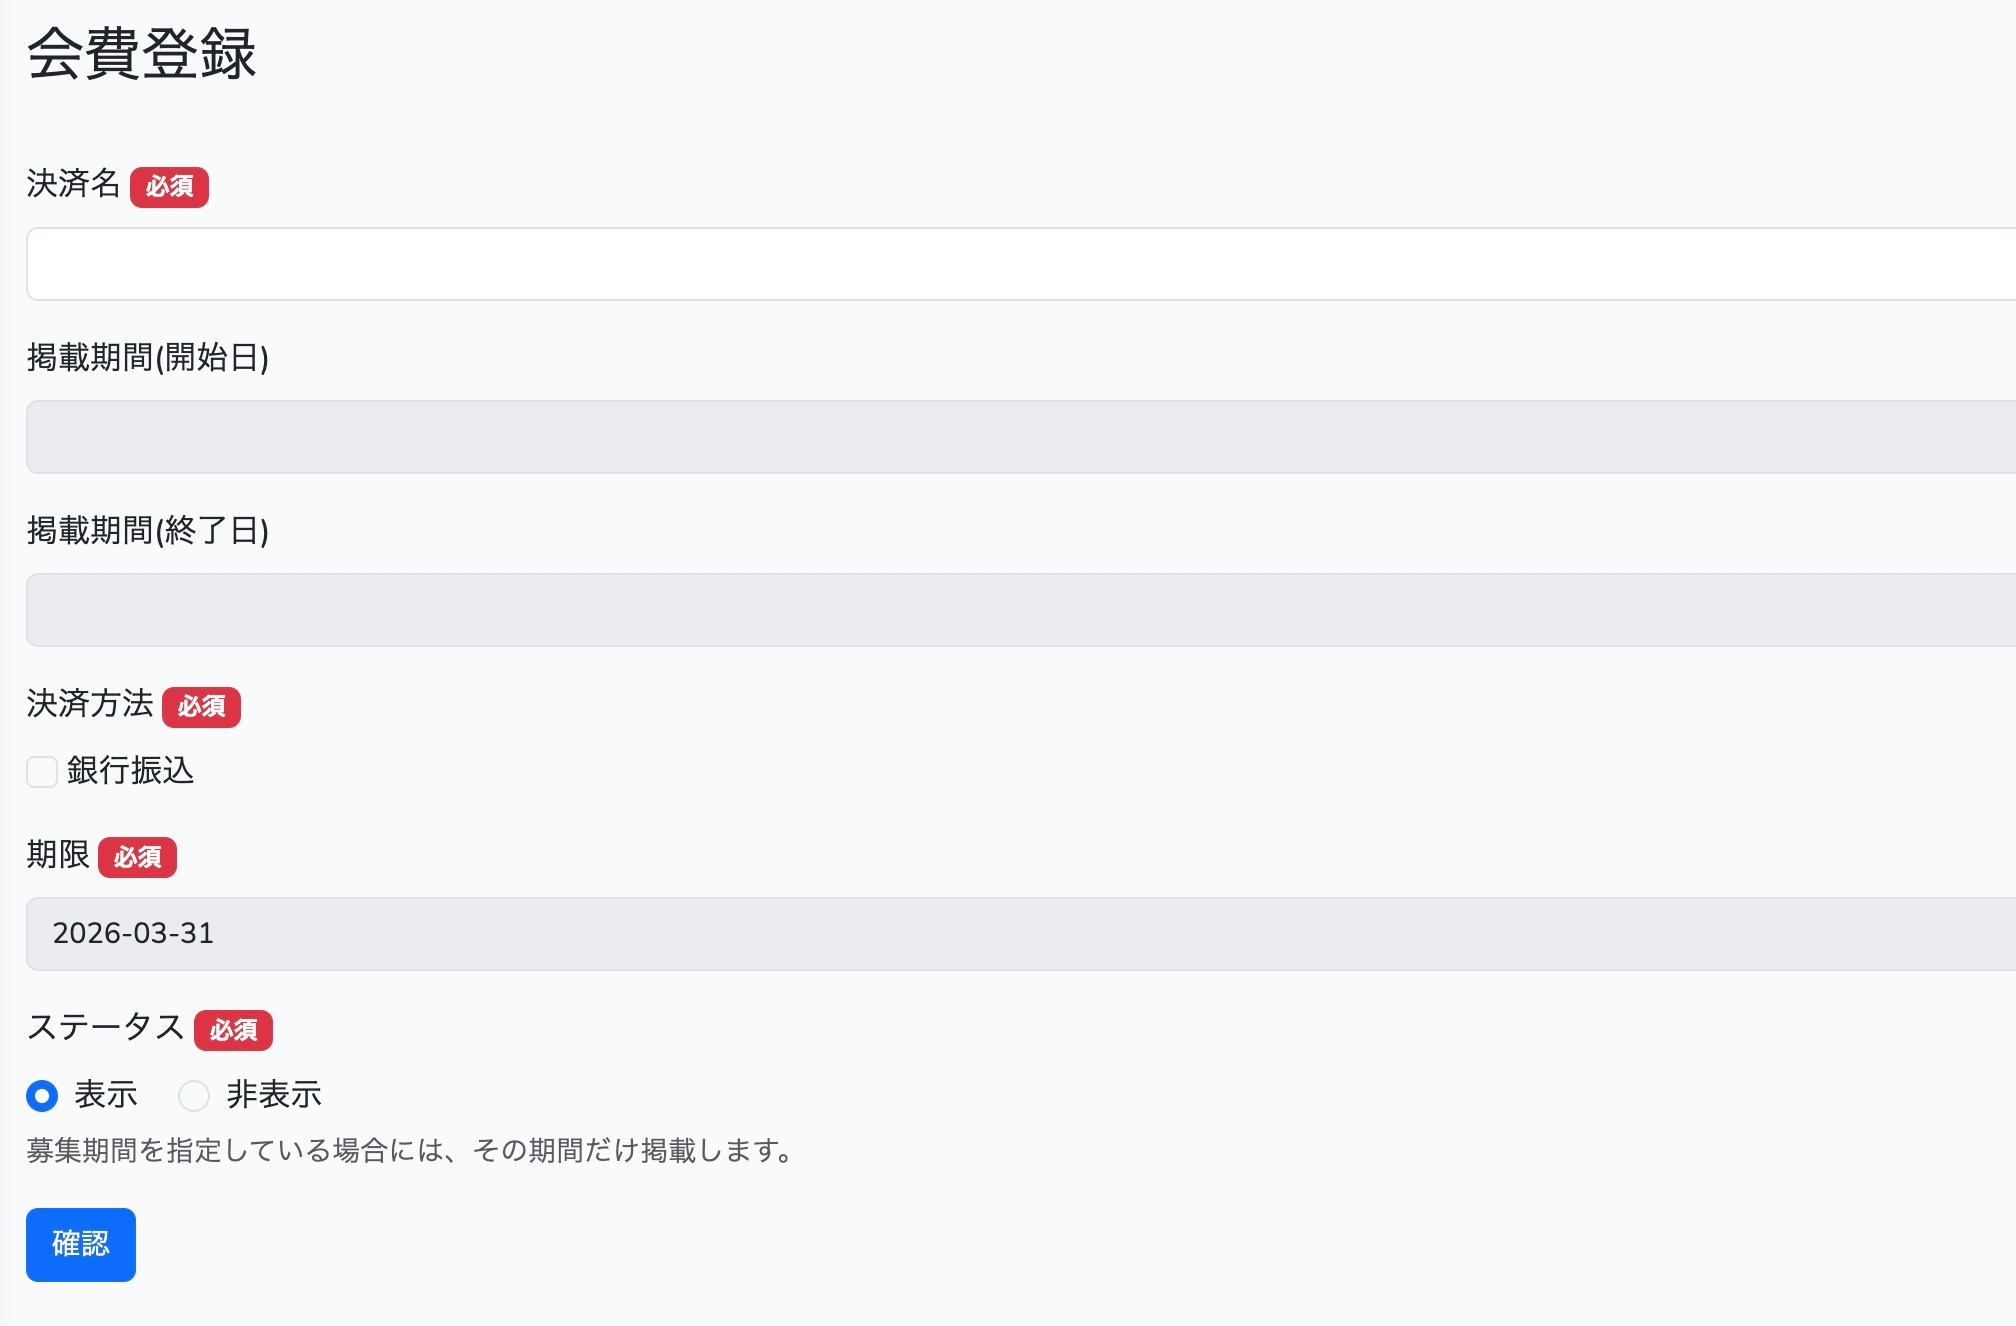The height and width of the screenshot is (1326, 2016).
Task: Check the 銀行振込 checkbox
Action: pyautogui.click(x=42, y=772)
